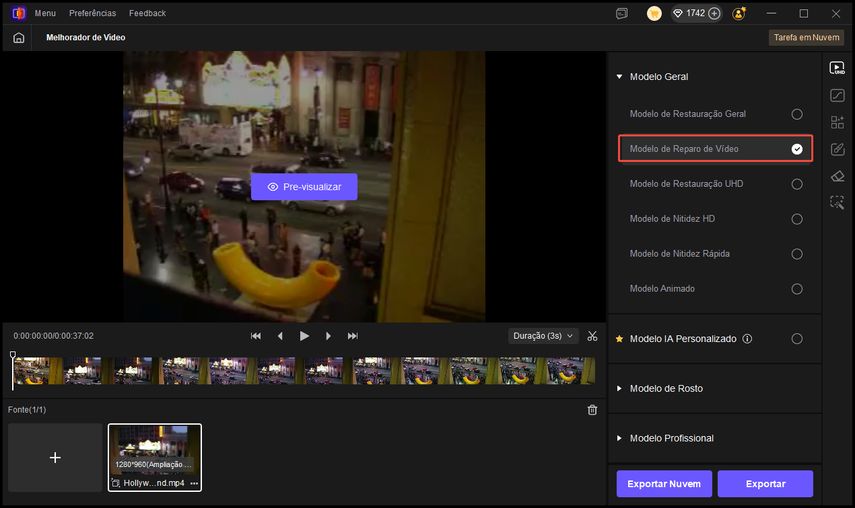855x508 pixels.
Task: Click the Exportar Nuvem button
Action: [x=664, y=484]
